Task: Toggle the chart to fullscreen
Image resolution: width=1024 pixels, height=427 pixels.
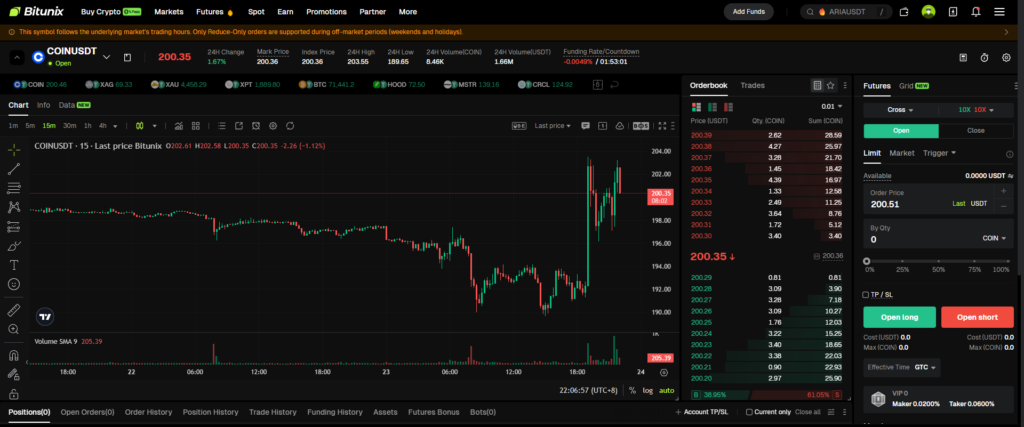Action: (x=662, y=125)
